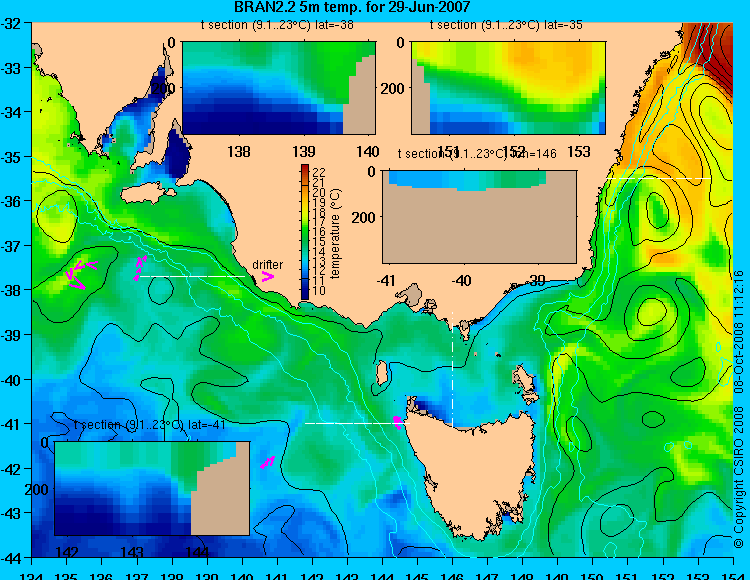Click "142" on the lat=-41 inset axis
Image resolution: width=750 pixels, height=580 pixels.
[67, 552]
